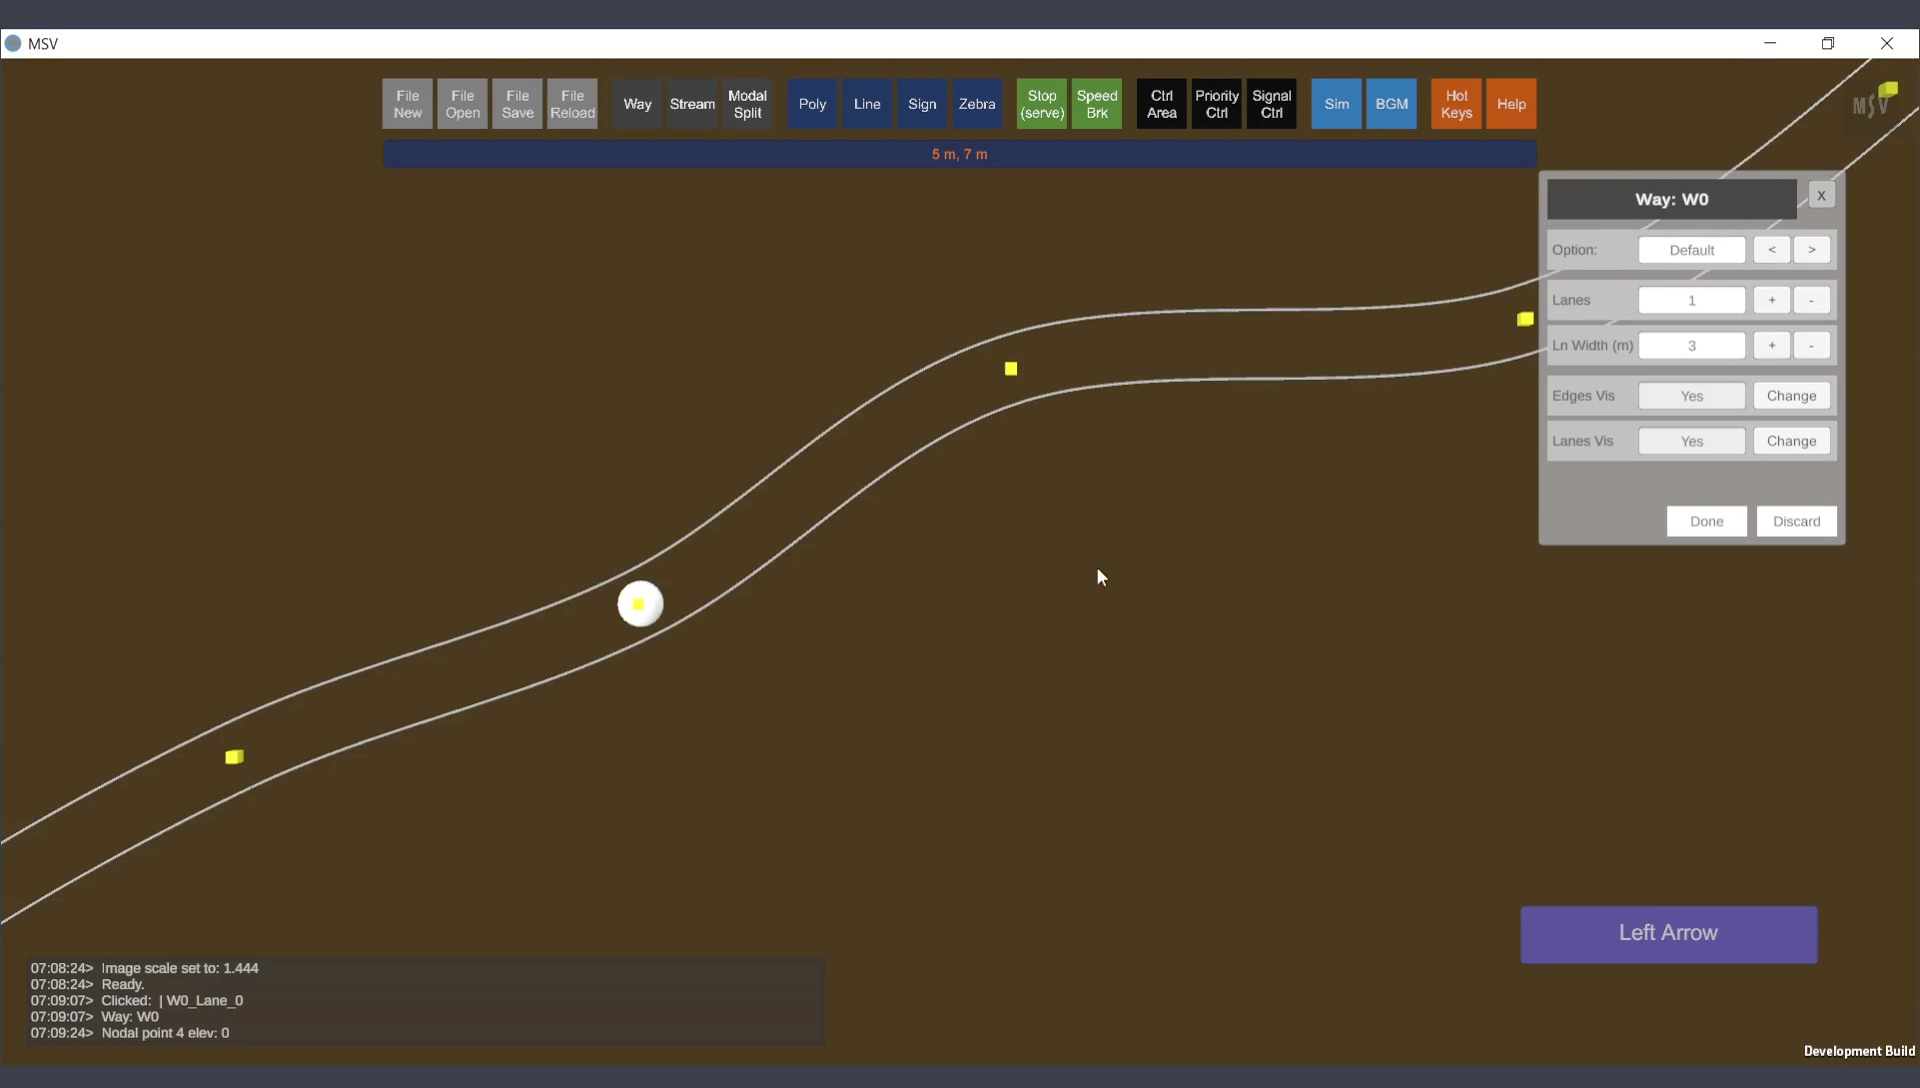Image resolution: width=1920 pixels, height=1088 pixels.
Task: Activate the Stop (serve) tool
Action: (x=1041, y=104)
